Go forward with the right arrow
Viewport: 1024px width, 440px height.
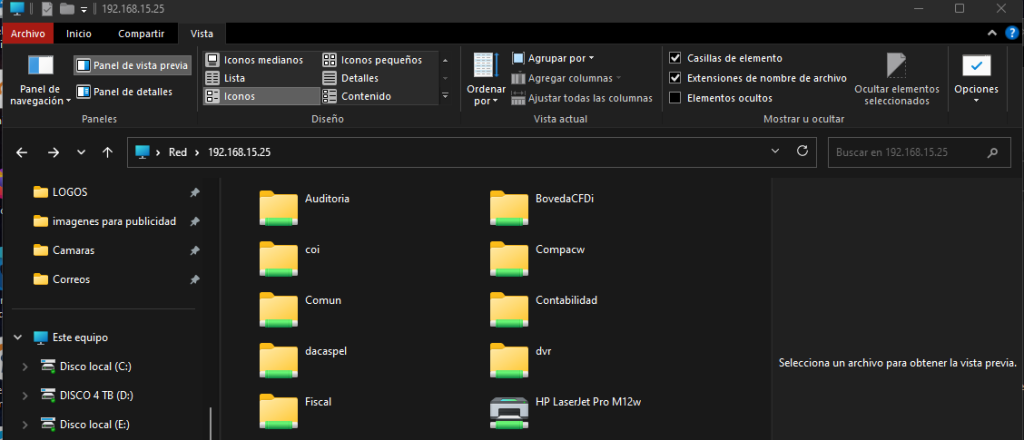[x=54, y=152]
